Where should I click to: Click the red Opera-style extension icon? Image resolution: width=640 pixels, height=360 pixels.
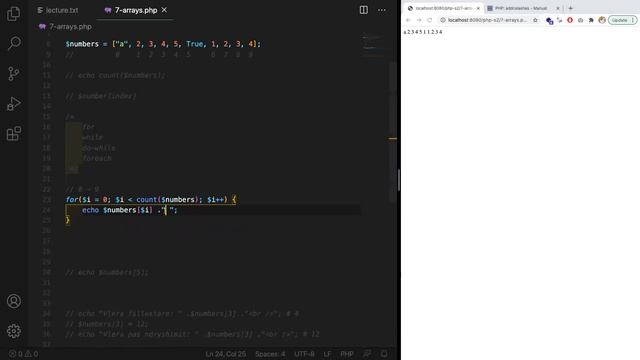(x=570, y=20)
